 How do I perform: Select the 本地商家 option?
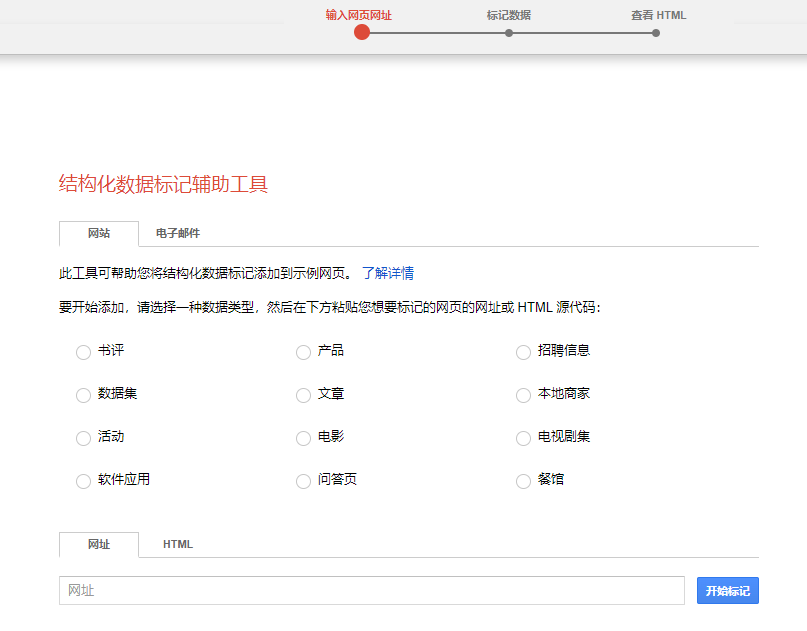pos(523,395)
